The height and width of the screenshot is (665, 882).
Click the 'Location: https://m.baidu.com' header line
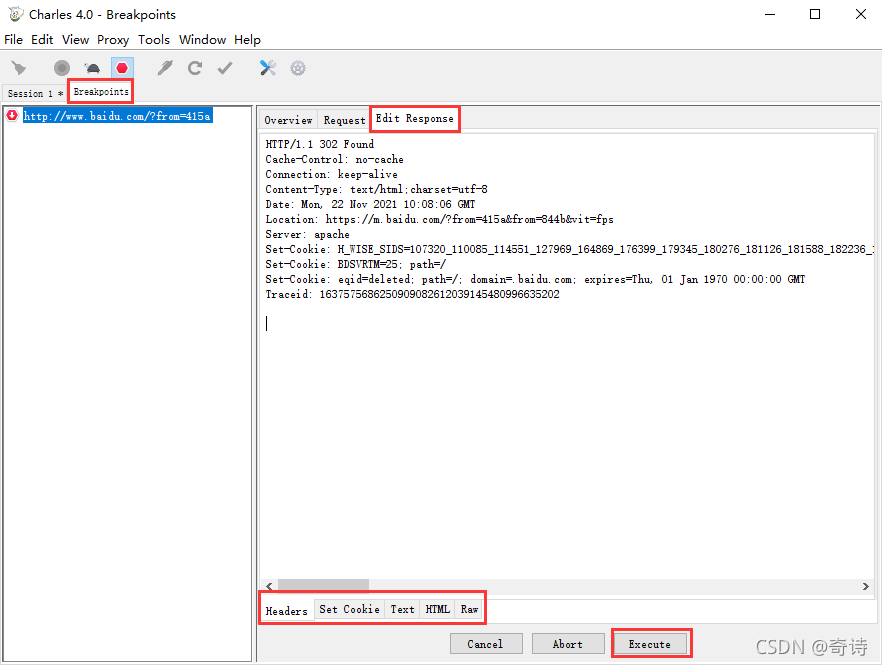[439, 219]
